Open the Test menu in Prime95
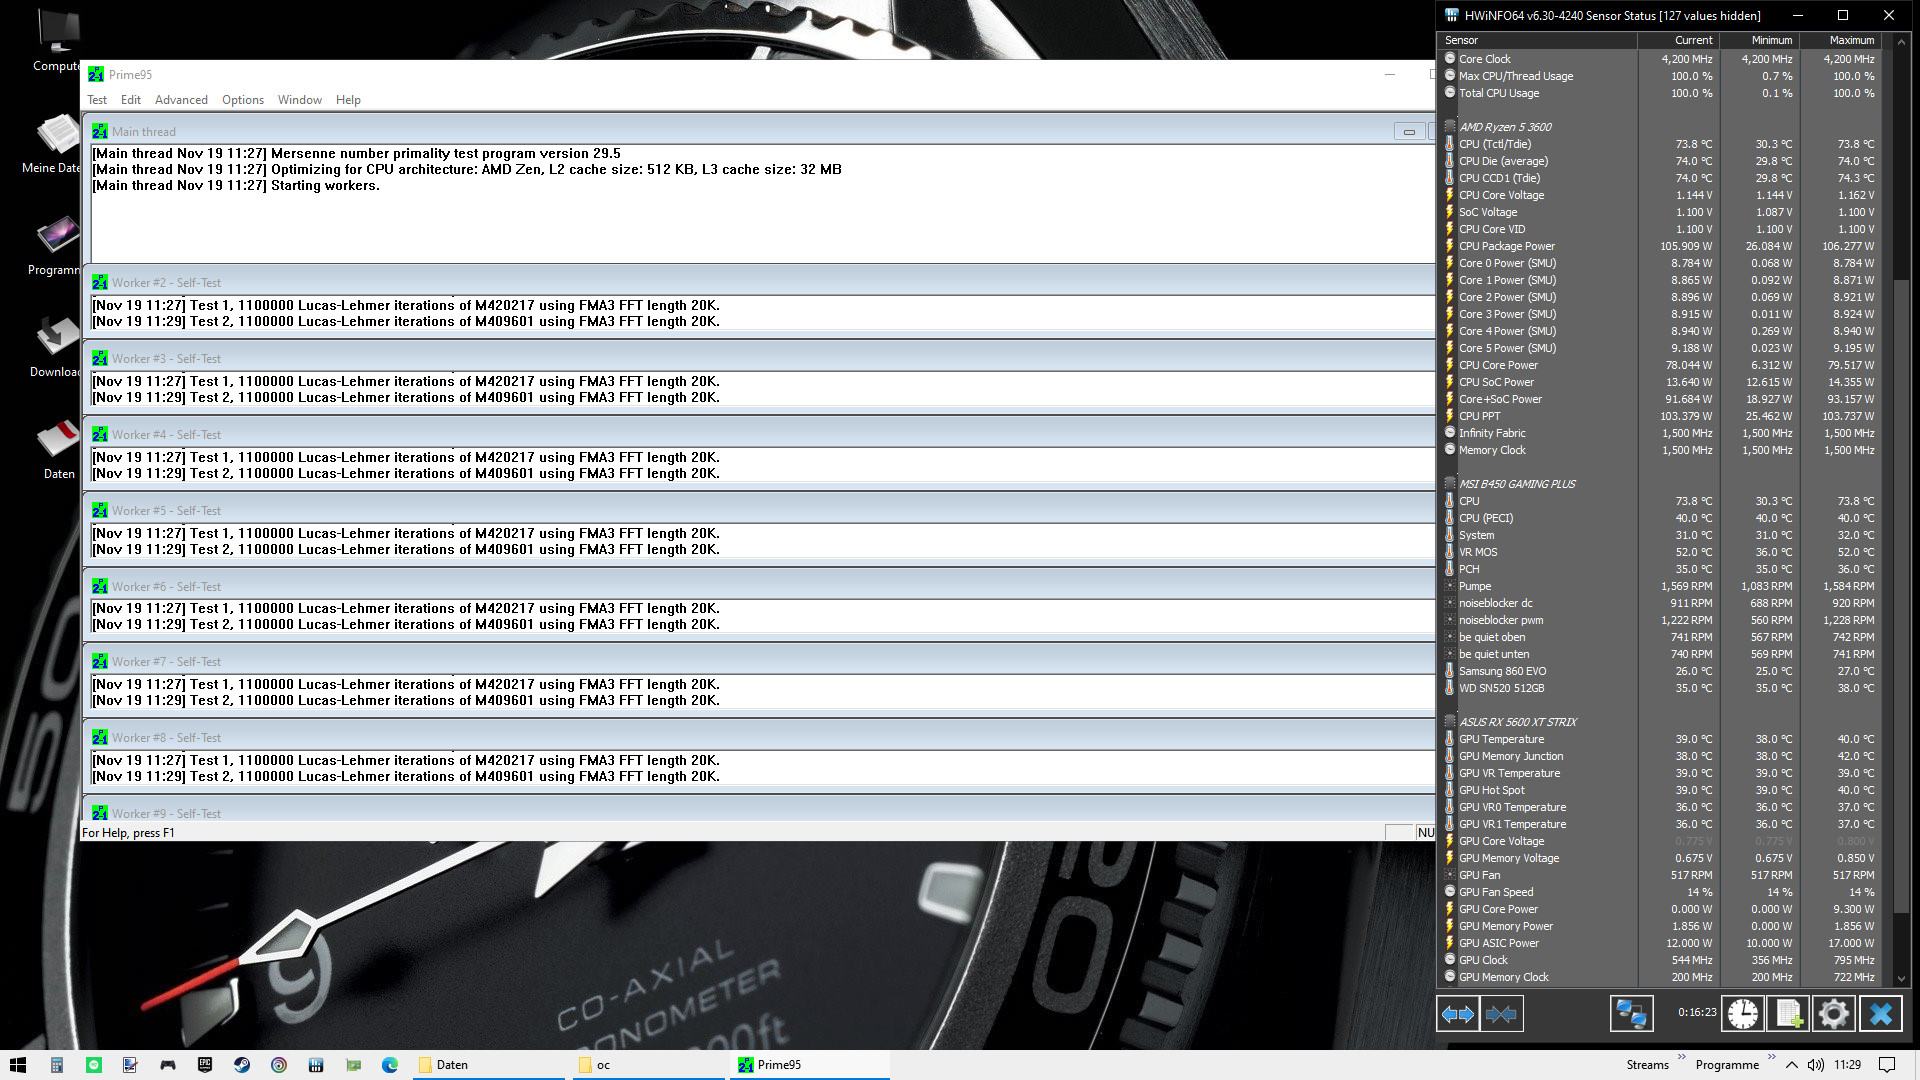Viewport: 1920px width, 1080px height. [97, 100]
